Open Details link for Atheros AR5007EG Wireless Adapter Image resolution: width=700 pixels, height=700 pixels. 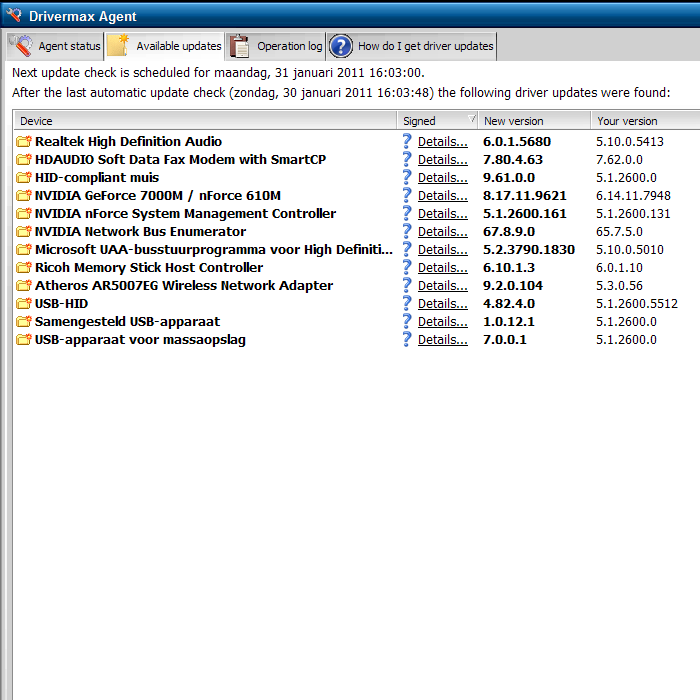(x=443, y=285)
